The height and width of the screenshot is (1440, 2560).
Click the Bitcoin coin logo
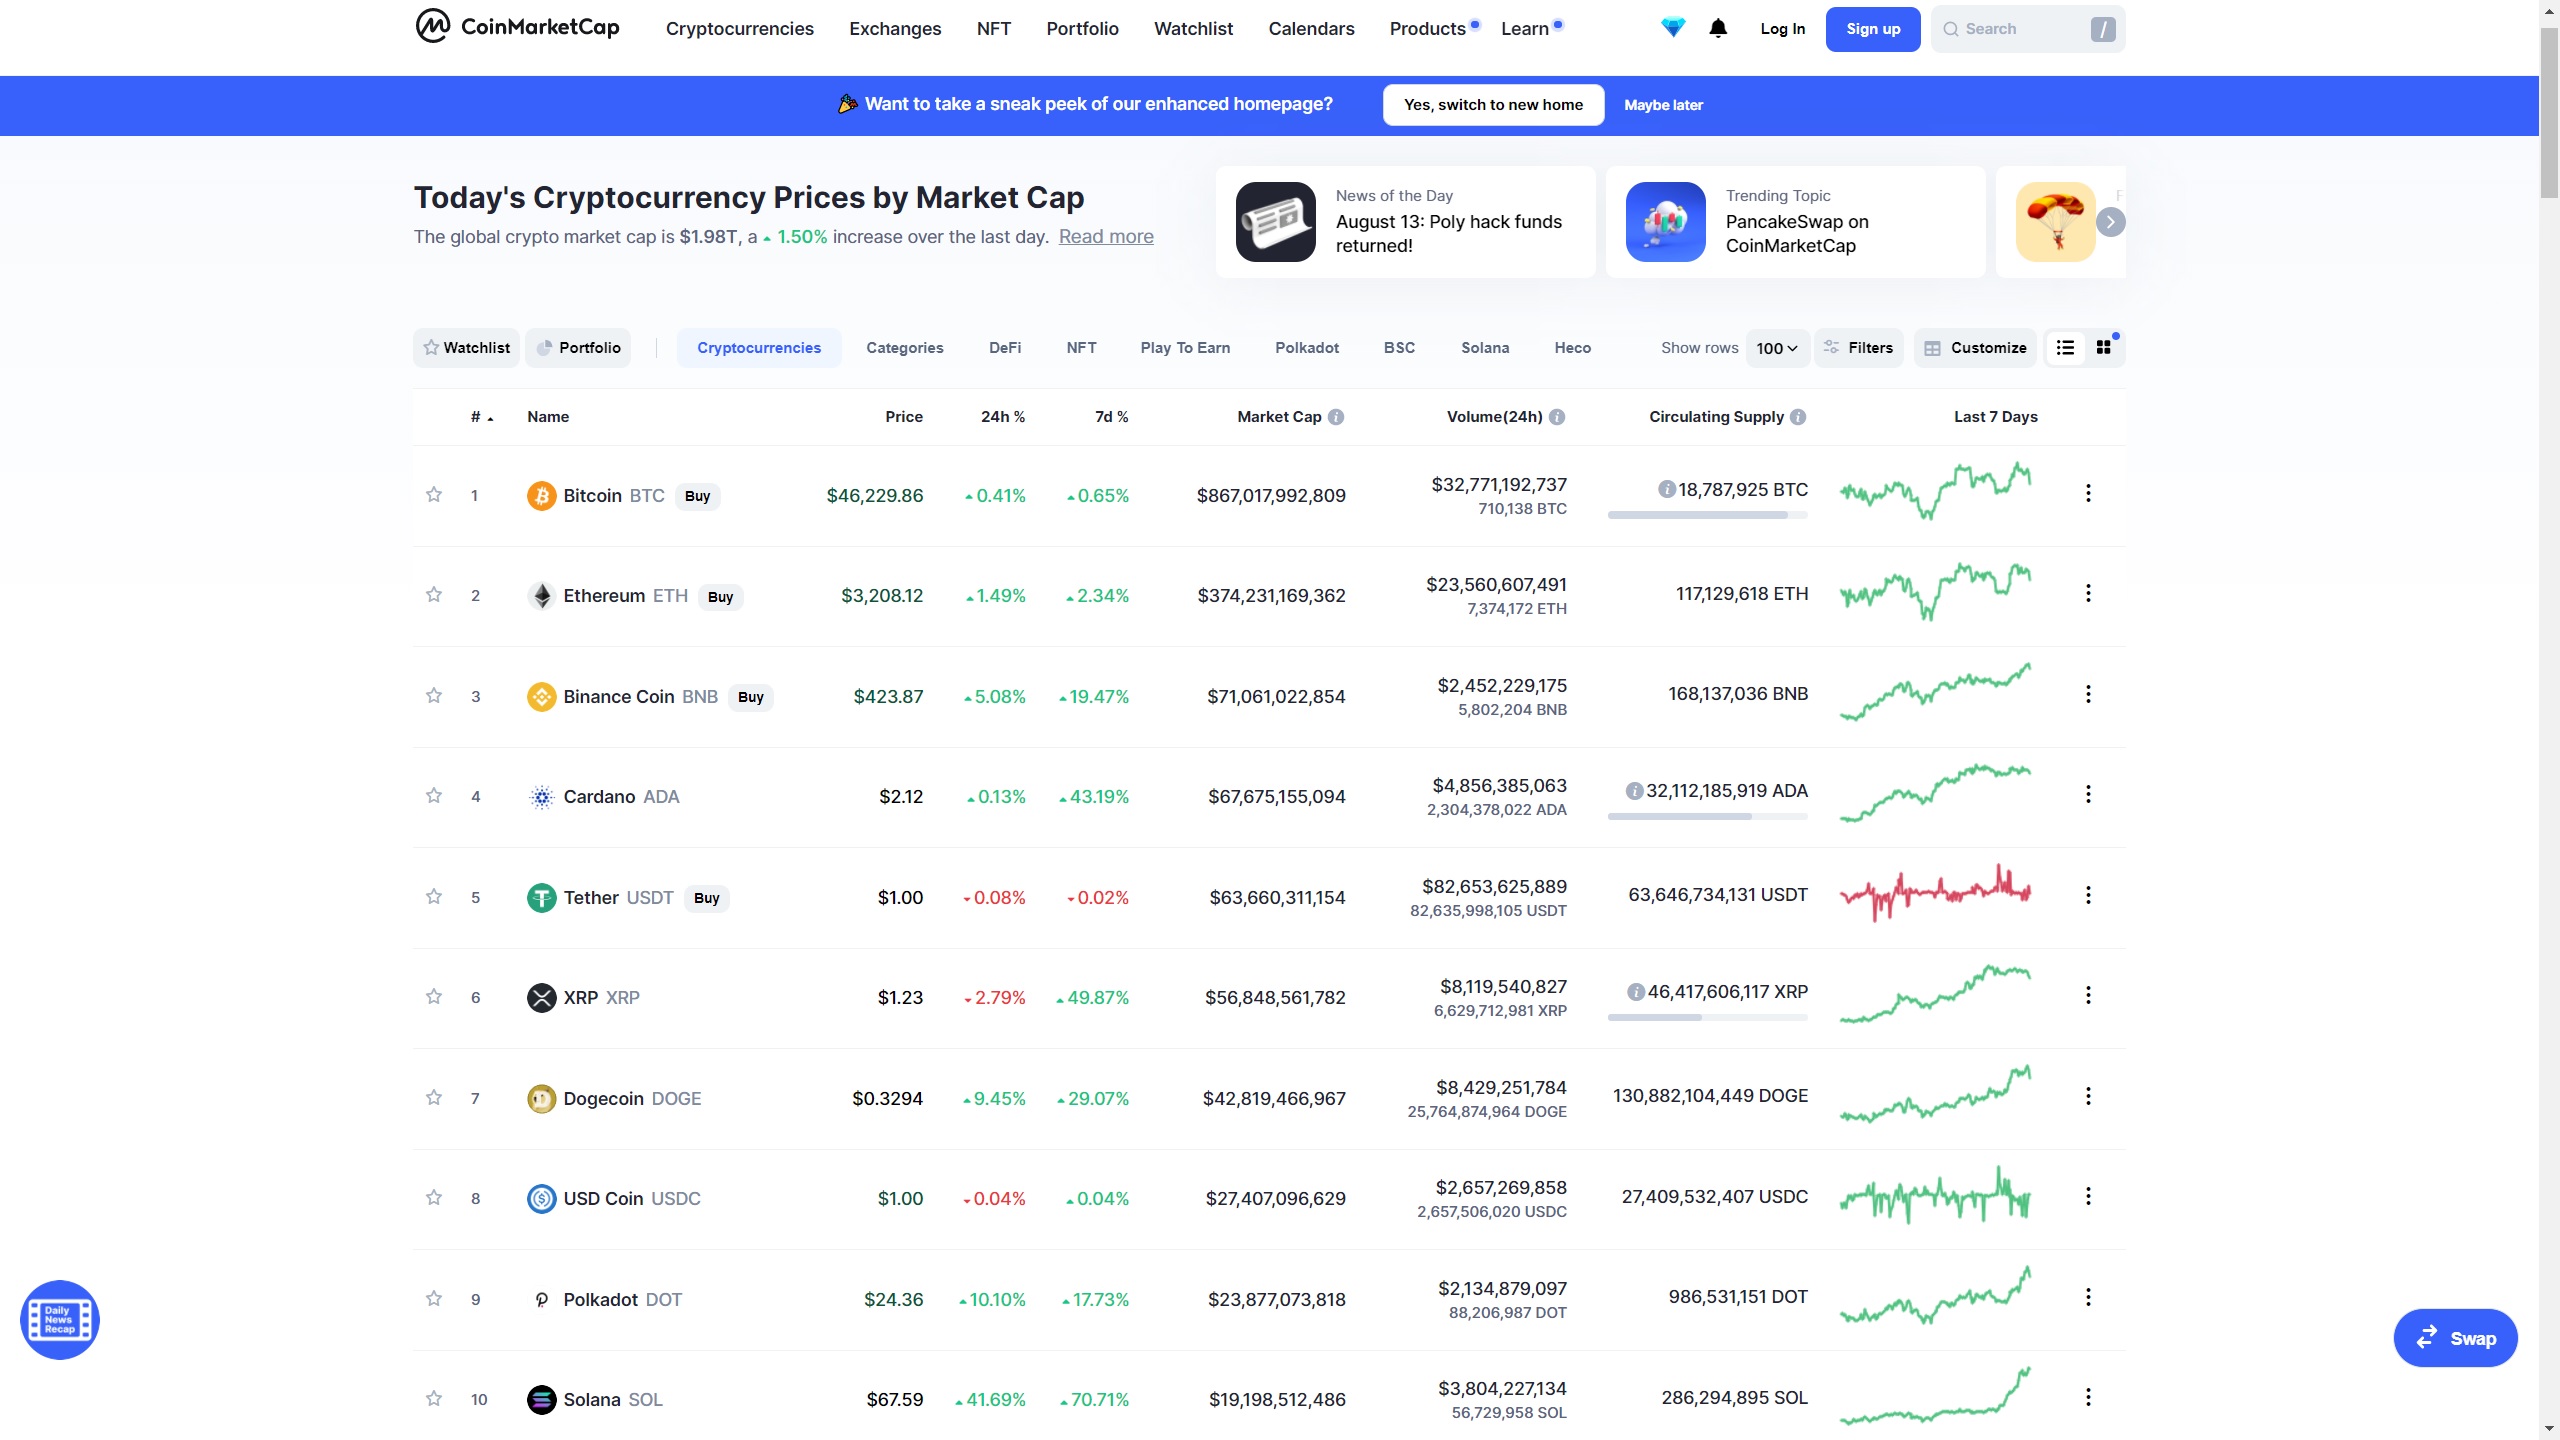tap(541, 496)
